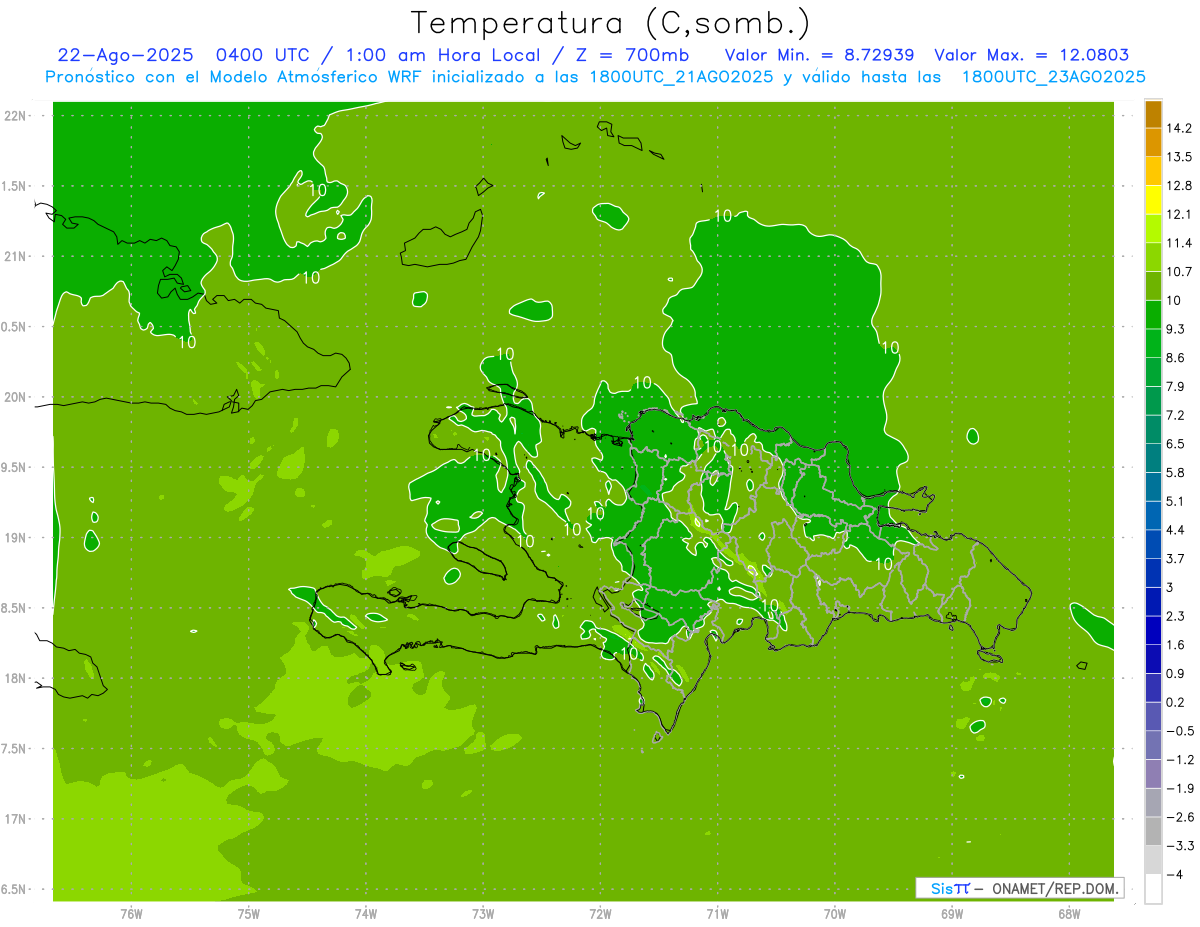
Task: Select the valid-until time '1800UTC_23AGO2025'
Action: [x=1053, y=77]
